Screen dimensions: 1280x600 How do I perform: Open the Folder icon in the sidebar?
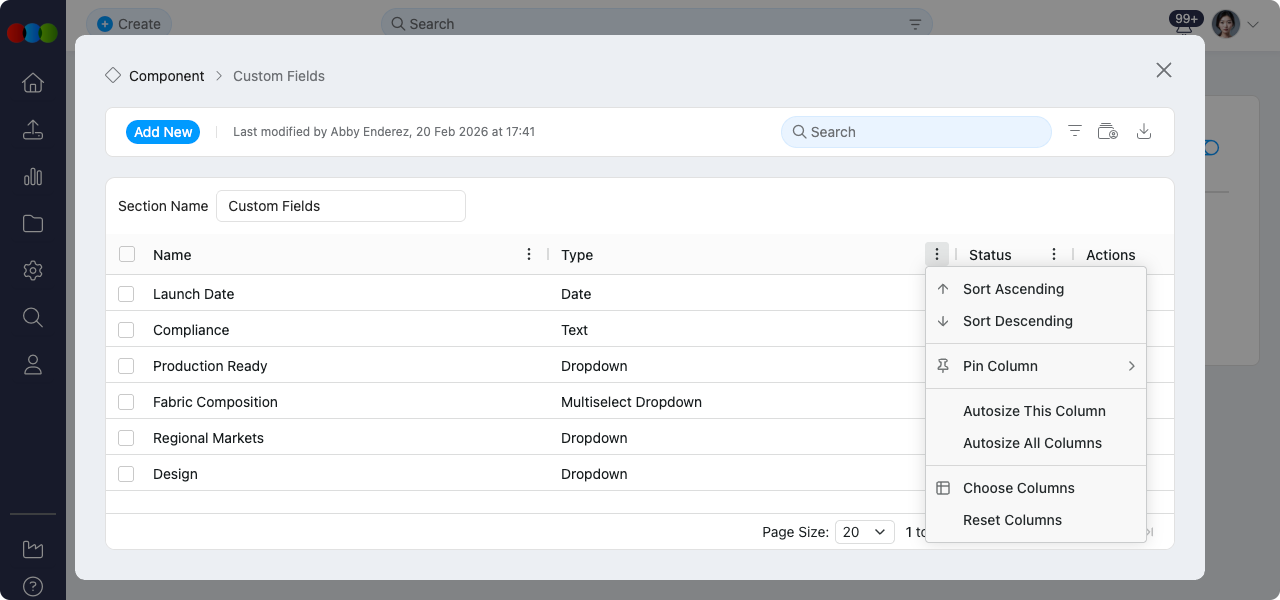click(x=32, y=223)
